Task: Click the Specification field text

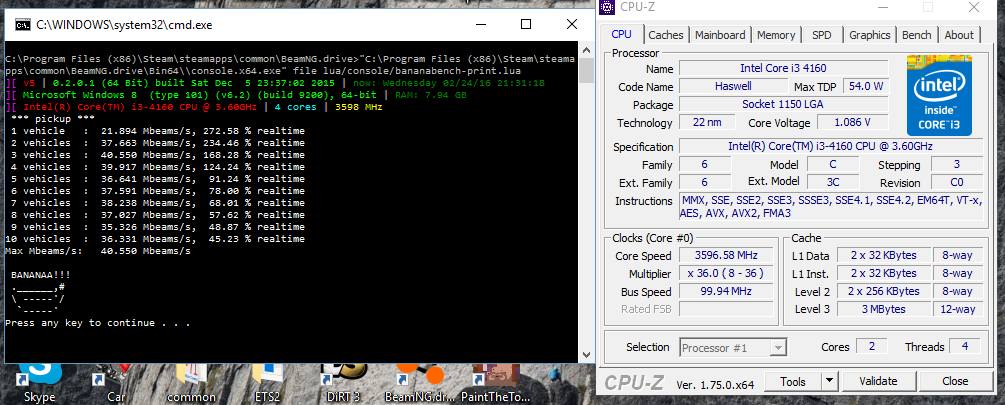Action: click(x=831, y=147)
